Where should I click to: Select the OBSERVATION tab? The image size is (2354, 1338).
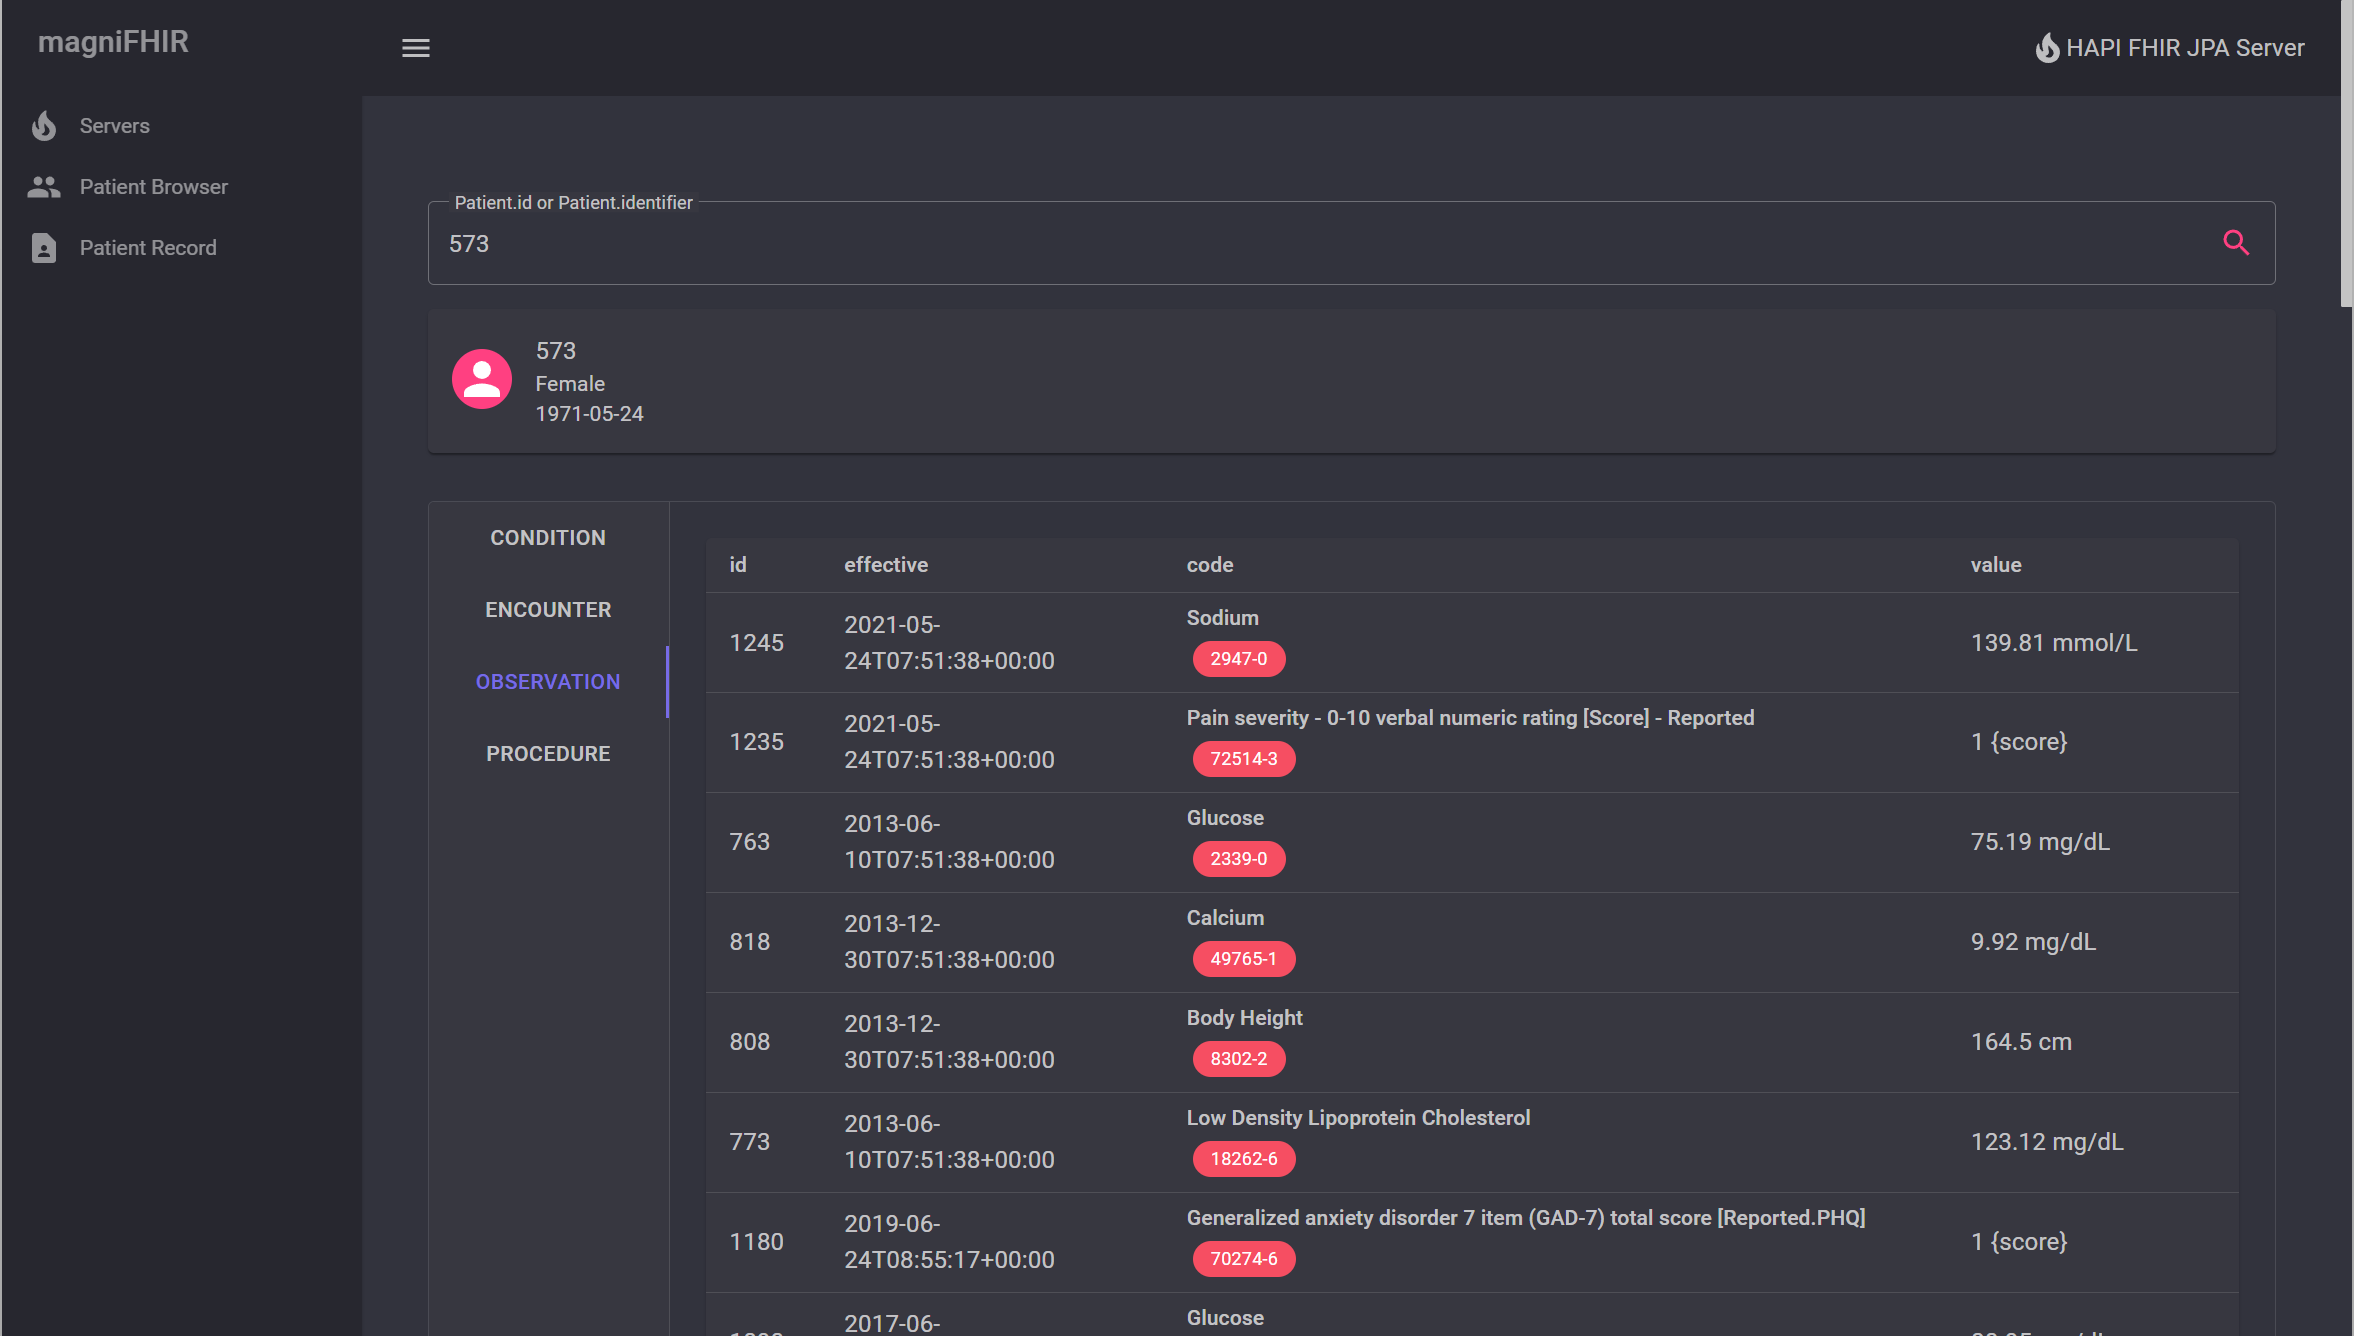click(548, 682)
